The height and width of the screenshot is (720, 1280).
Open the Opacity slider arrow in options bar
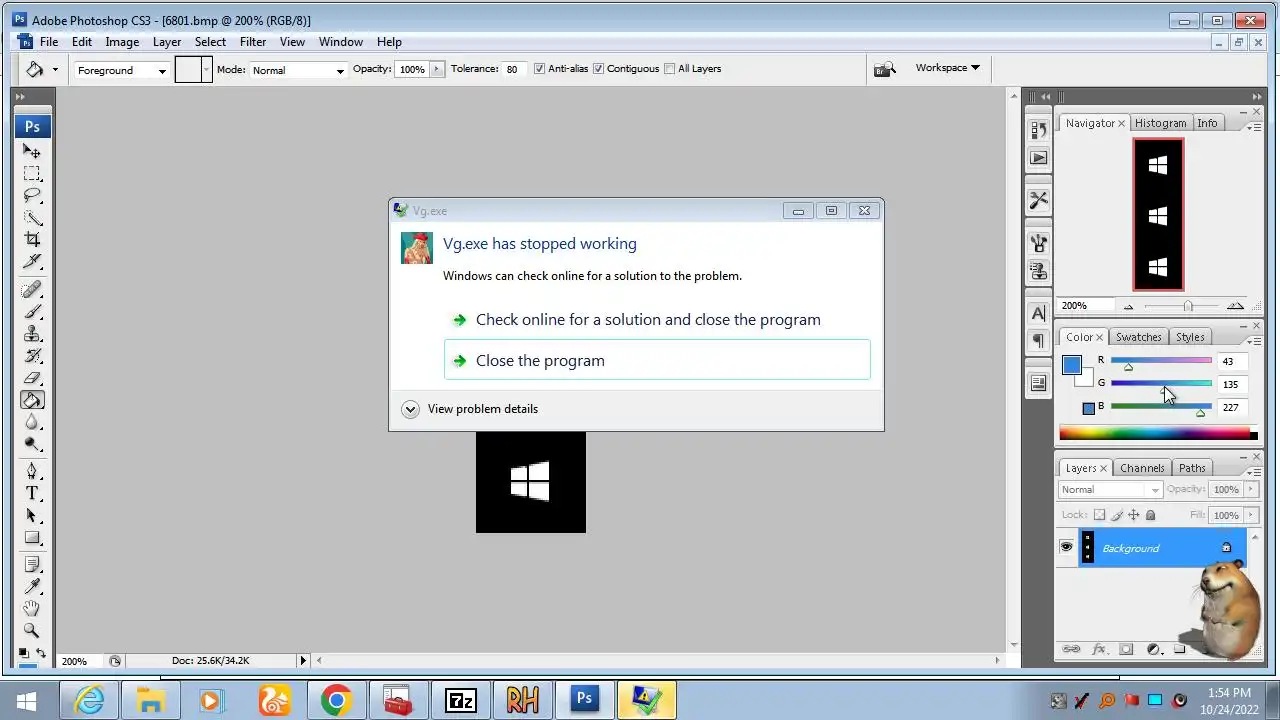[436, 69]
